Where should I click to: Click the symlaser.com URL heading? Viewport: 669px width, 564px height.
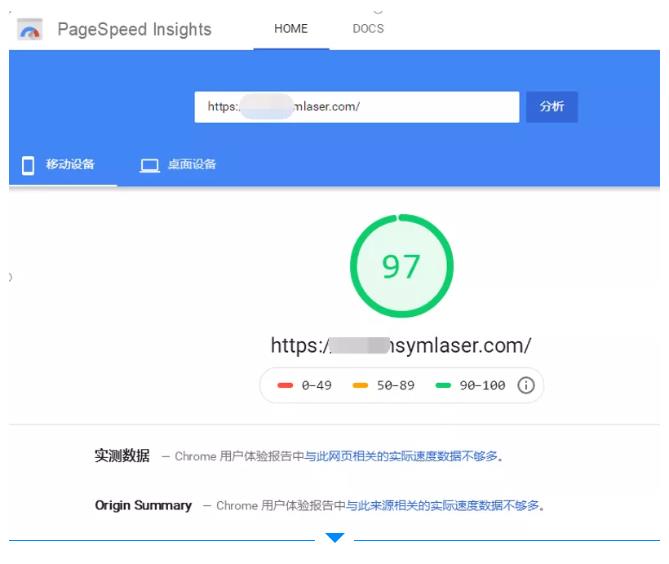tap(401, 345)
